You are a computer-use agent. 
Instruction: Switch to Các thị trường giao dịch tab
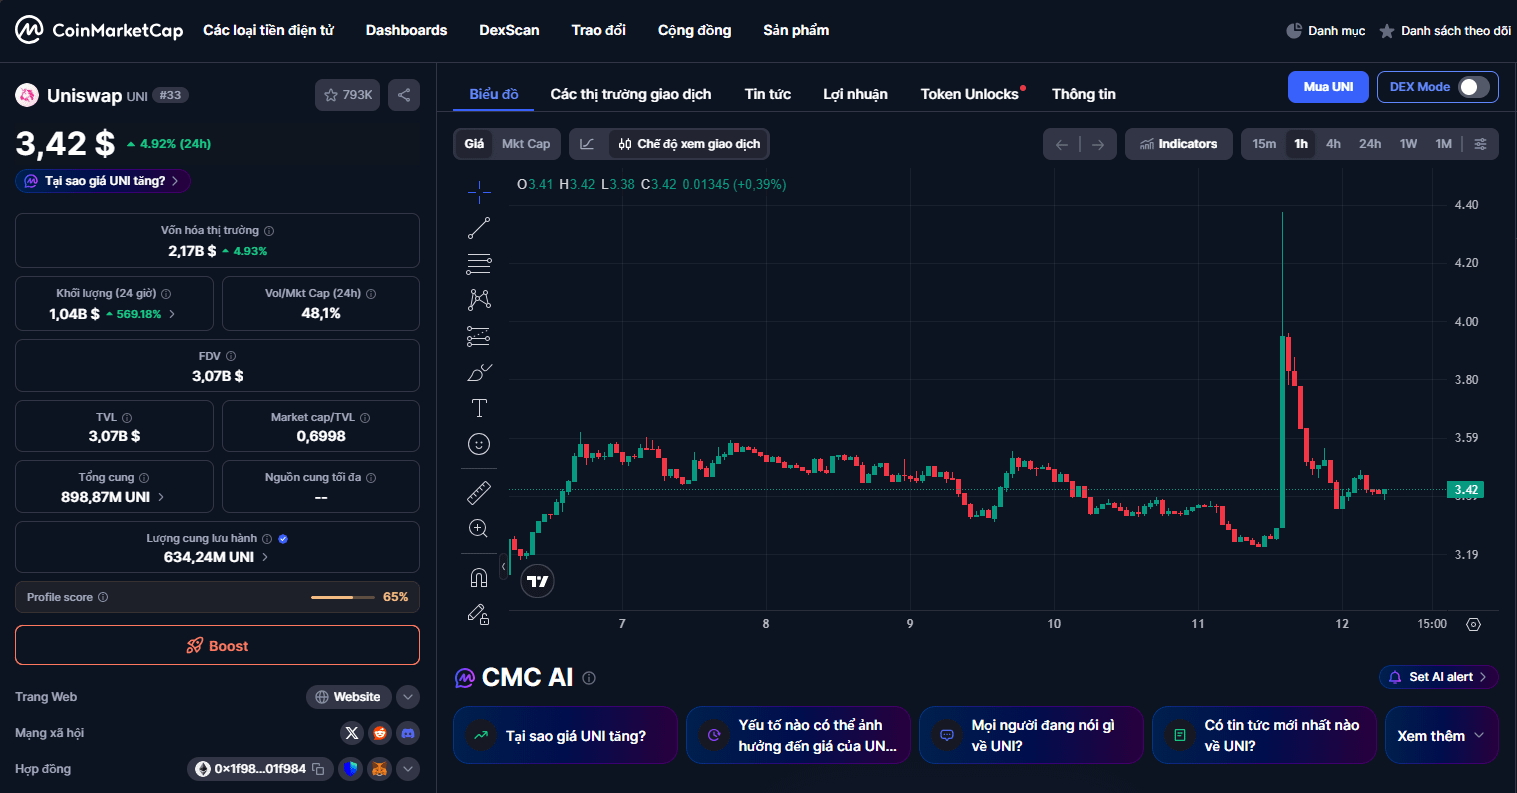click(631, 94)
